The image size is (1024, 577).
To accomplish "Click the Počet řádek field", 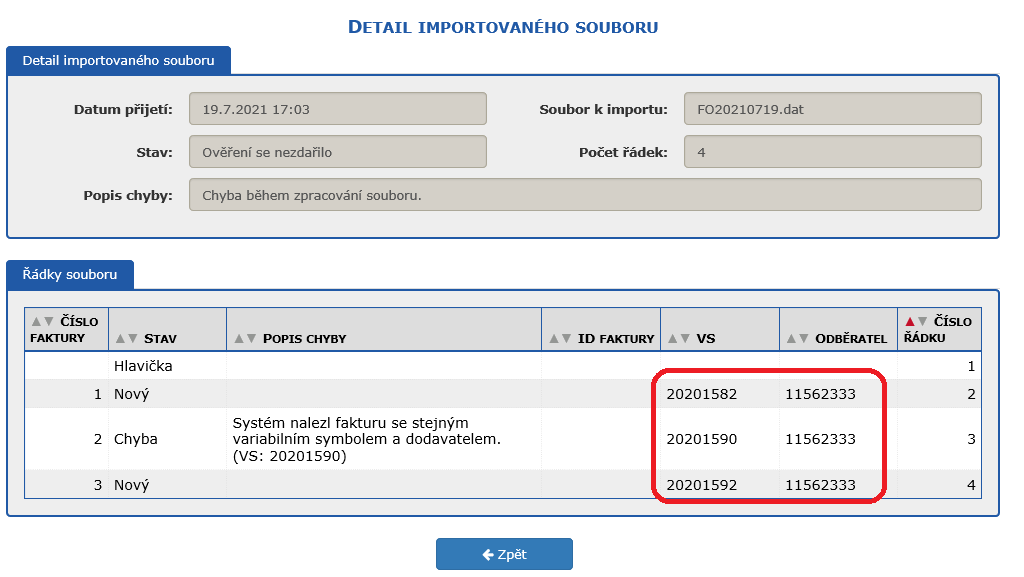I will point(833,152).
